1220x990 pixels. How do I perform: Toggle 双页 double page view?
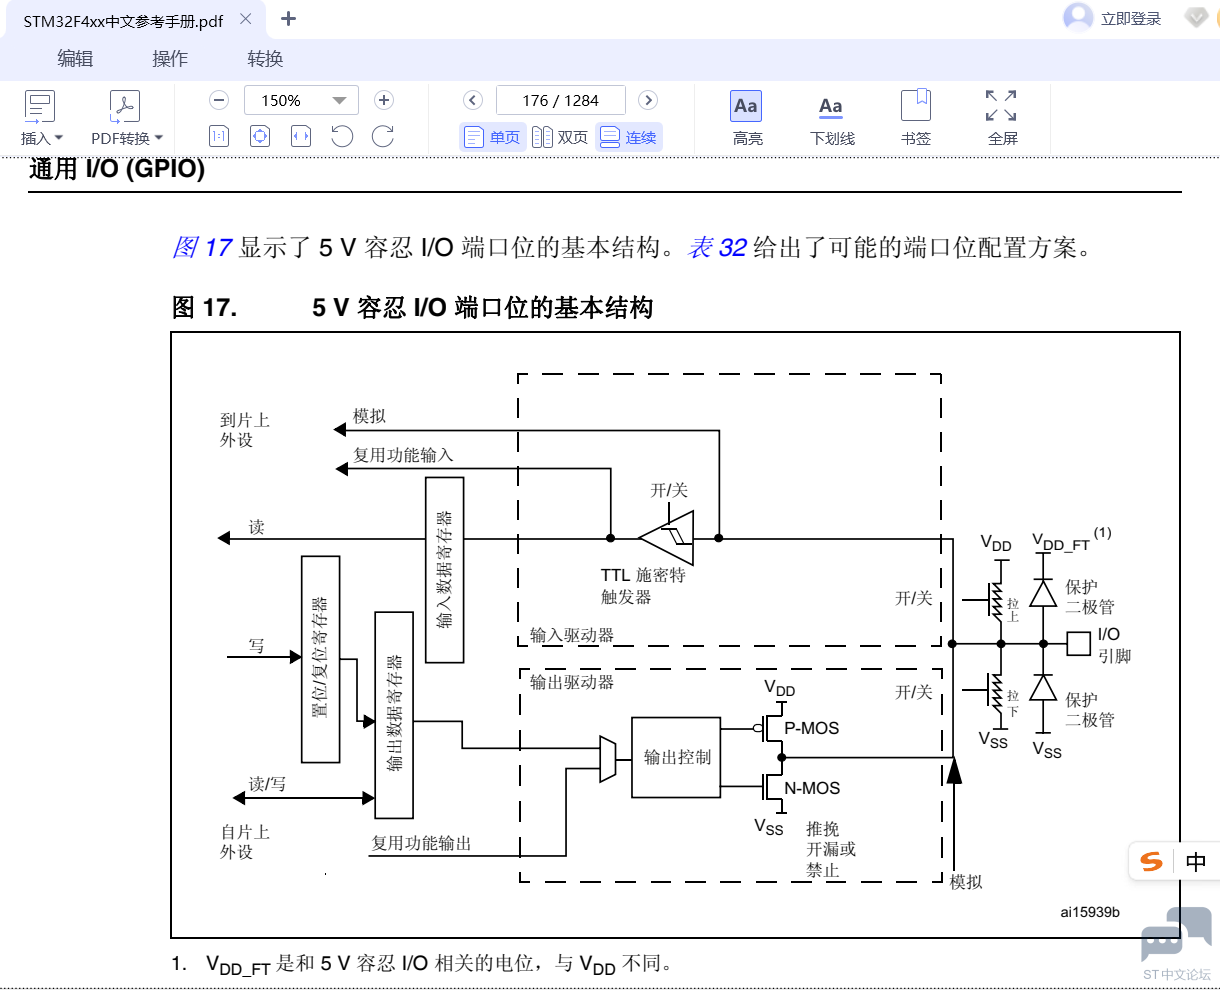click(x=560, y=137)
